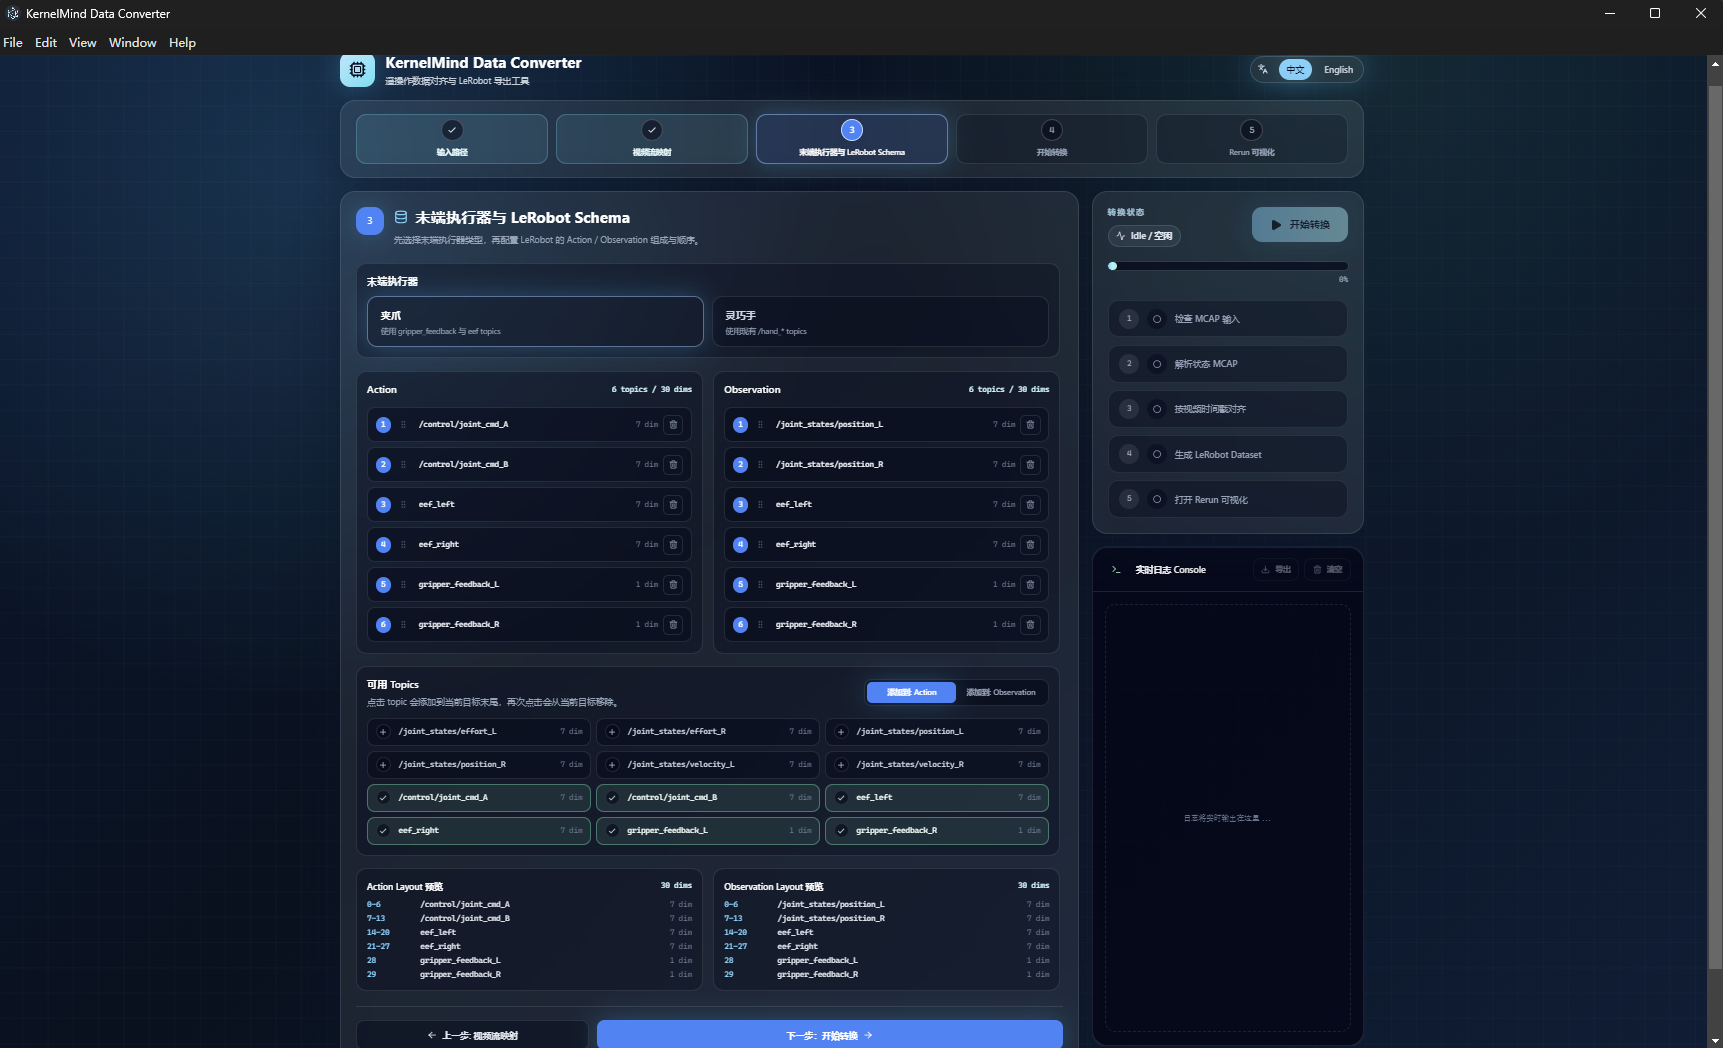Click the KernelMind chip logo icon

pos(357,70)
